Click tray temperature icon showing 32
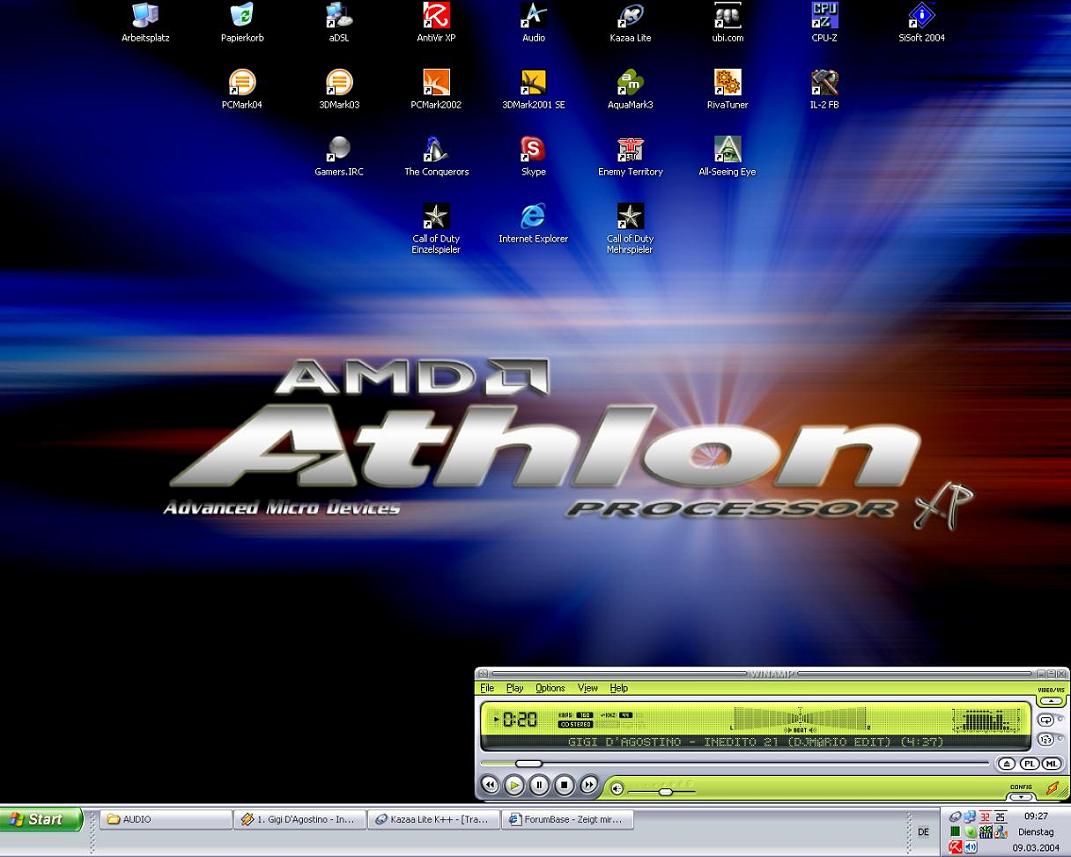The width and height of the screenshot is (1071, 857). (985, 817)
